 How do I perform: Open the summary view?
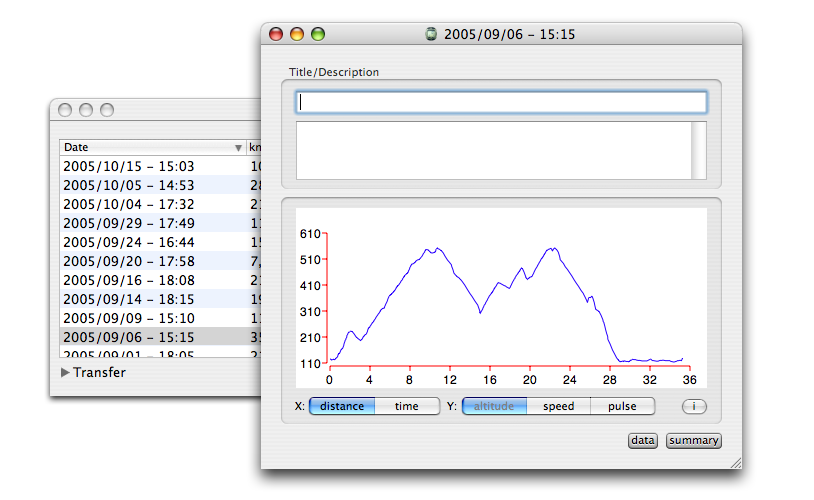(x=693, y=440)
